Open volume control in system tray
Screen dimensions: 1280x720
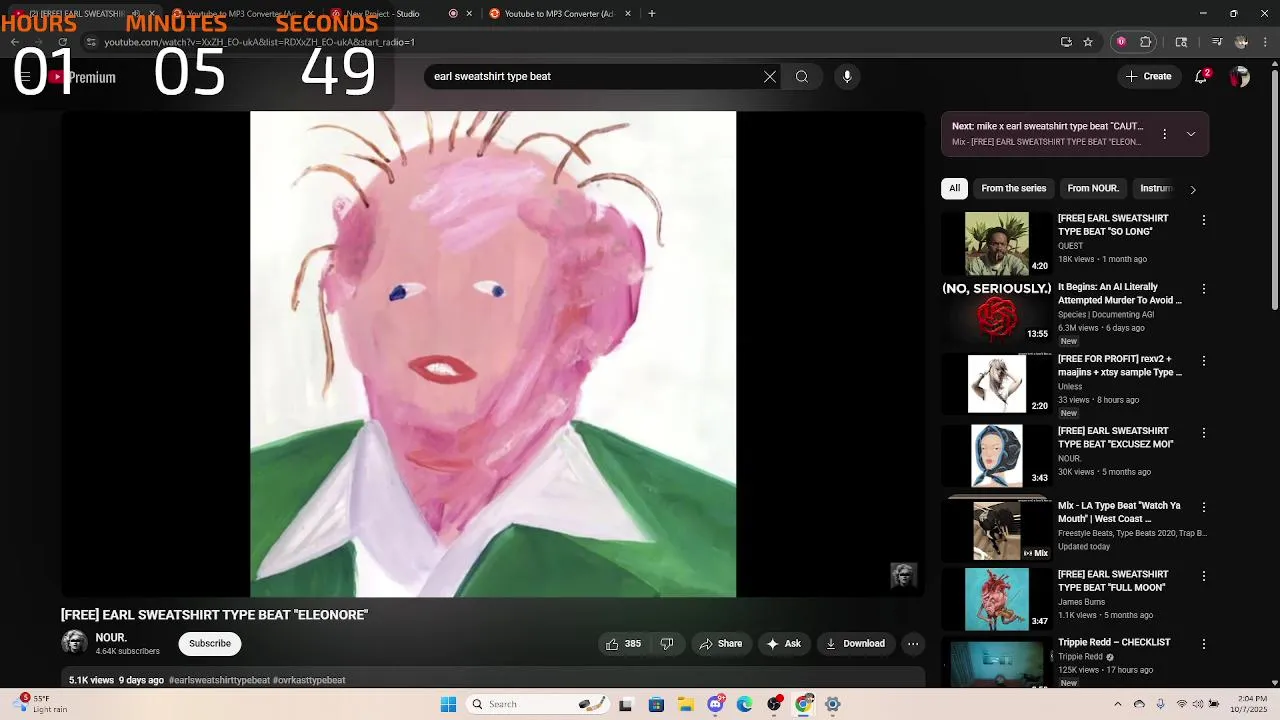(x=1198, y=704)
